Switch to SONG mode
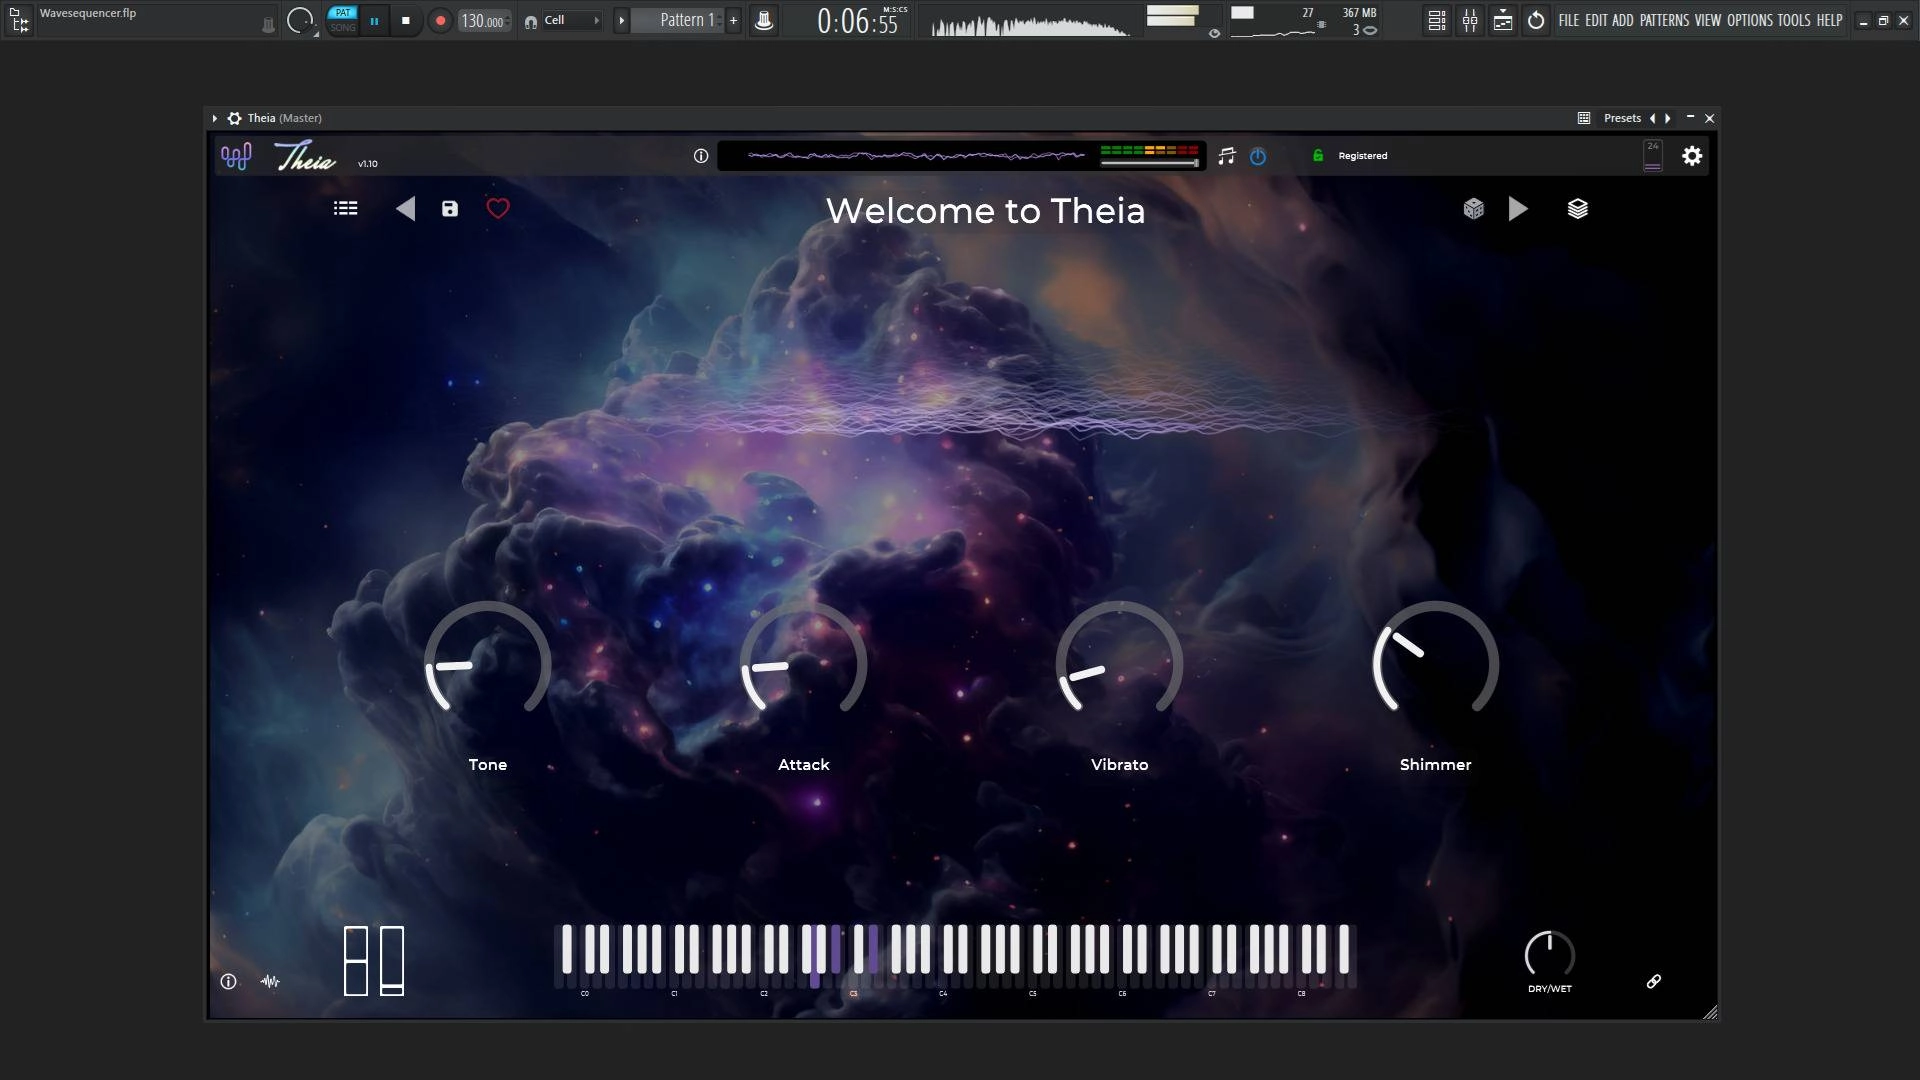Image resolution: width=1920 pixels, height=1080 pixels. [x=343, y=27]
